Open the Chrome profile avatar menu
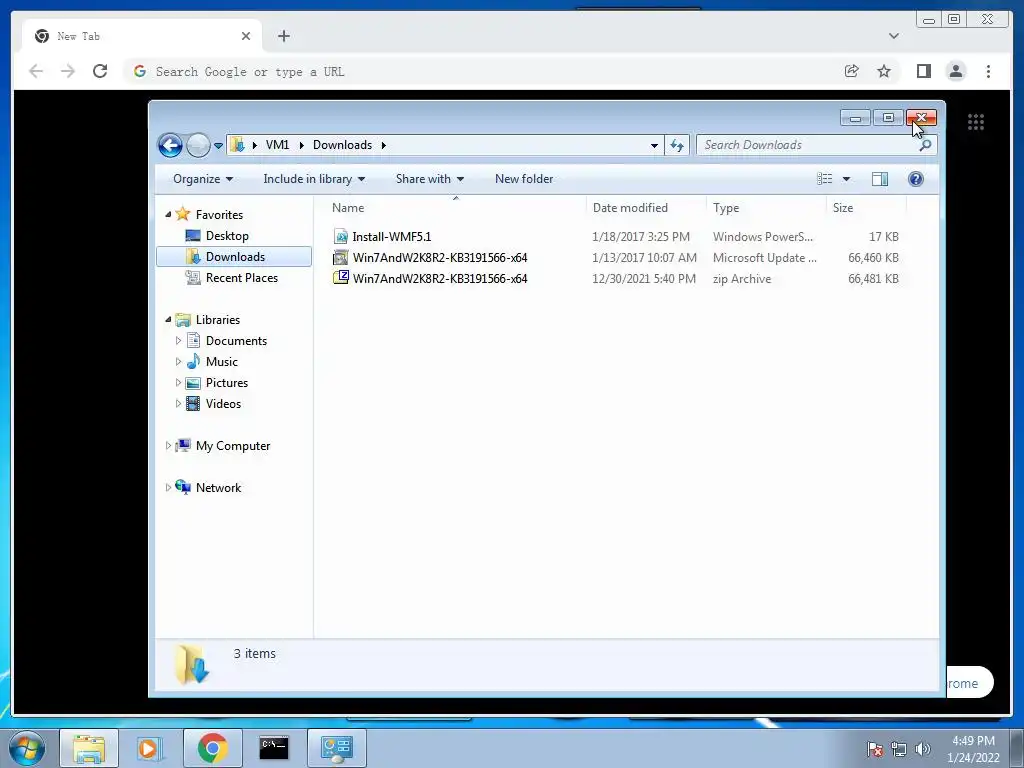The height and width of the screenshot is (768, 1024). [955, 71]
